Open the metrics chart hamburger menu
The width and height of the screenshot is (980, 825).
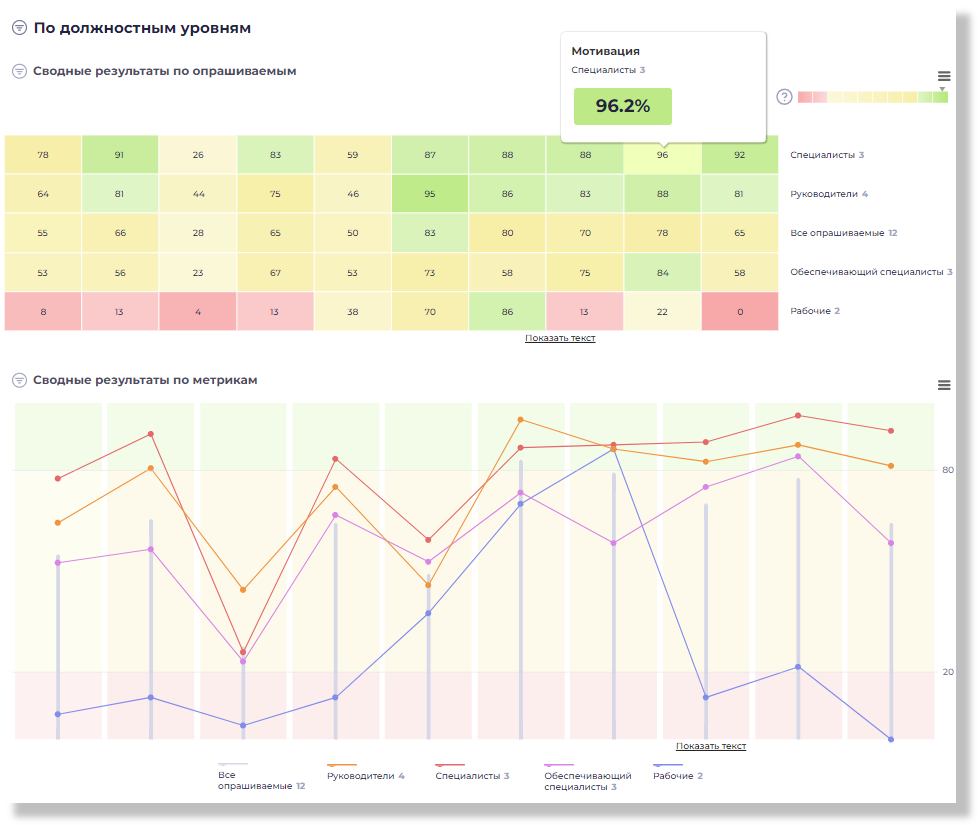pyautogui.click(x=944, y=385)
